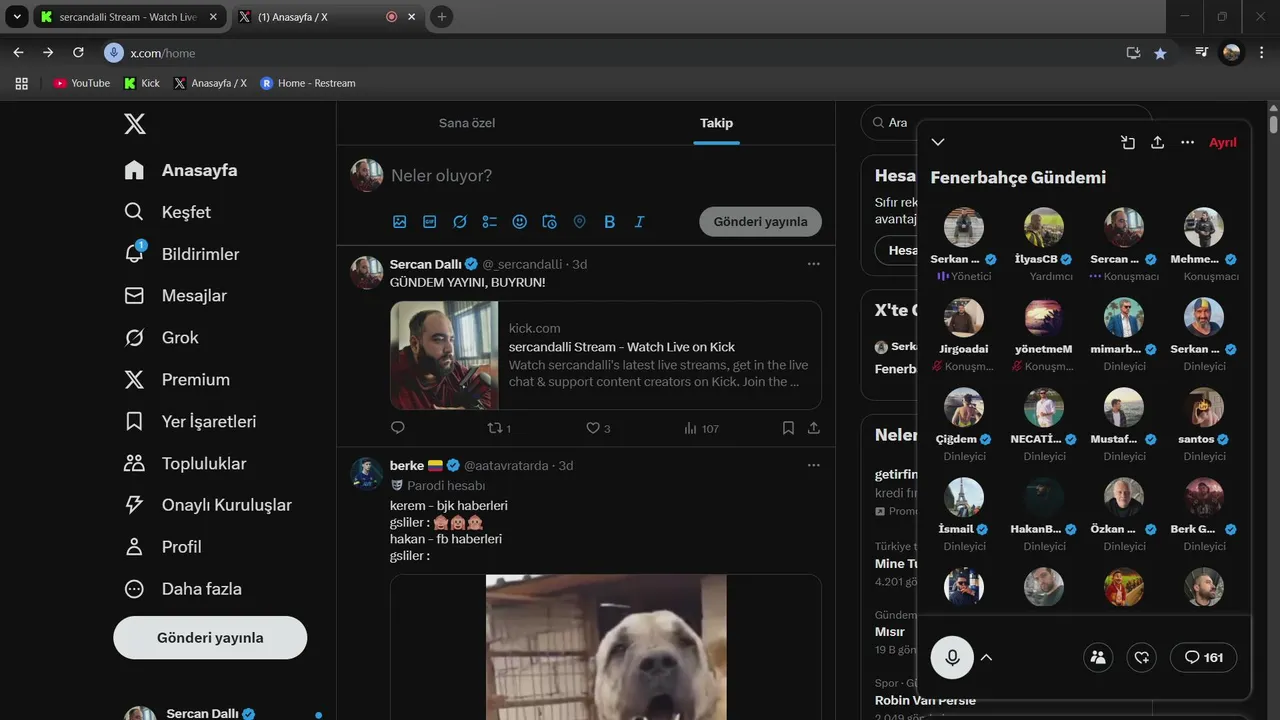Screen dimensions: 1280x720
Task: Like Sercan Dallı's post
Action: [598, 428]
